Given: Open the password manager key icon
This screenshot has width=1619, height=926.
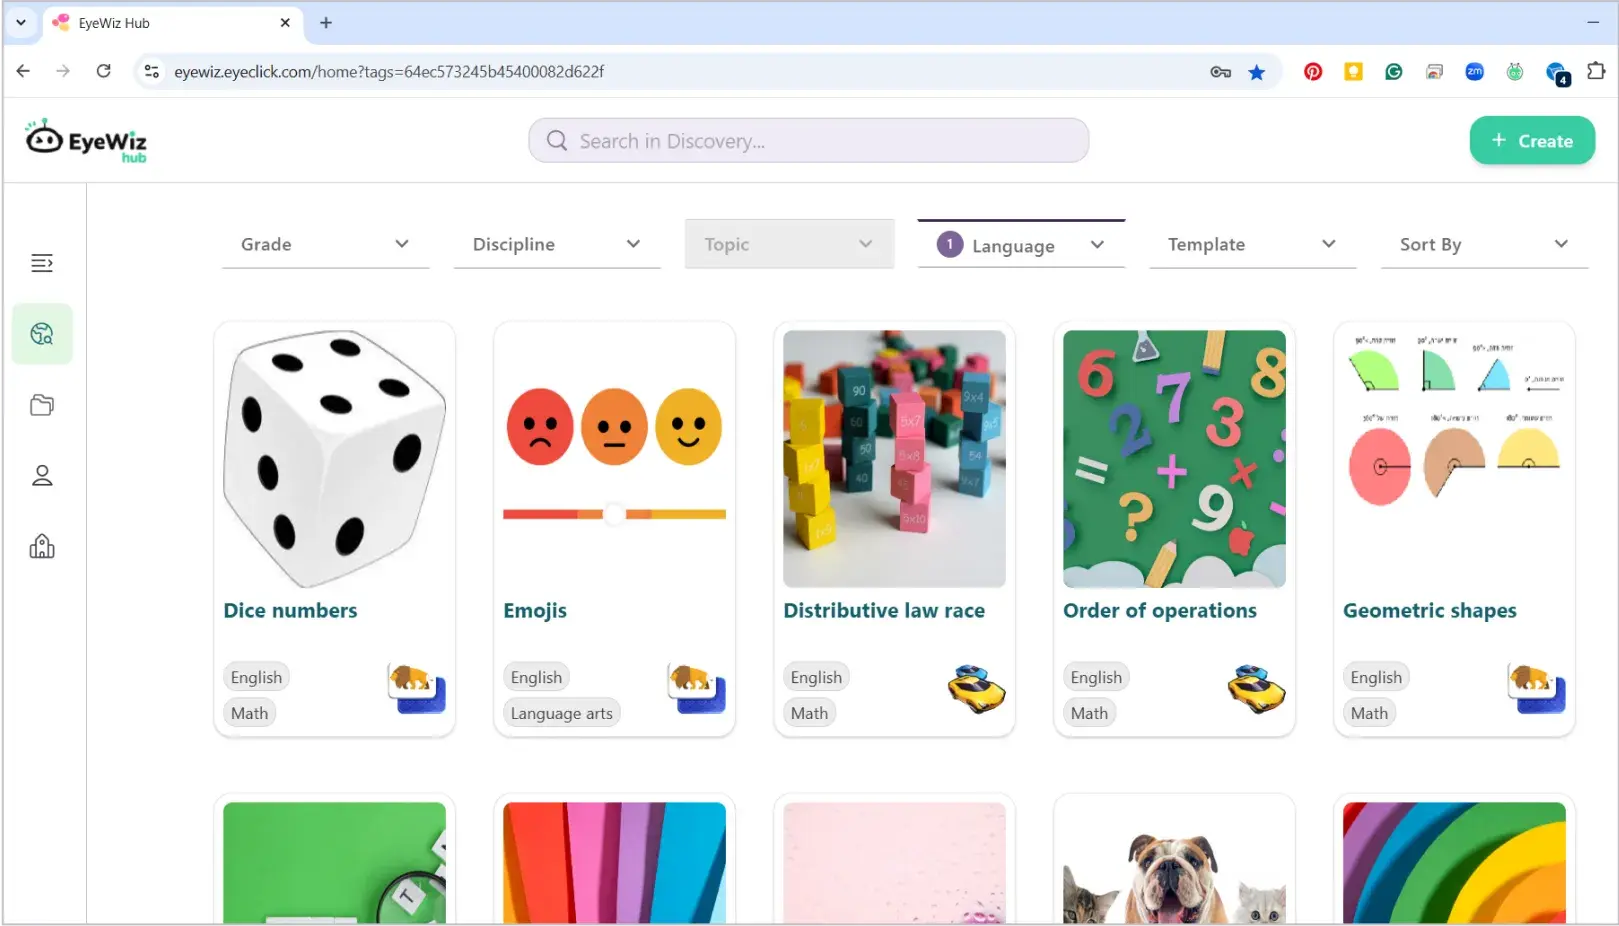Looking at the screenshot, I should pyautogui.click(x=1220, y=72).
